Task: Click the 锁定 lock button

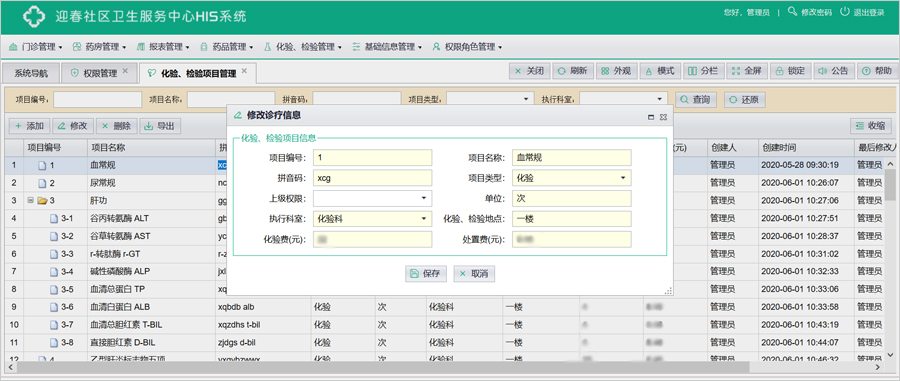Action: tap(790, 71)
